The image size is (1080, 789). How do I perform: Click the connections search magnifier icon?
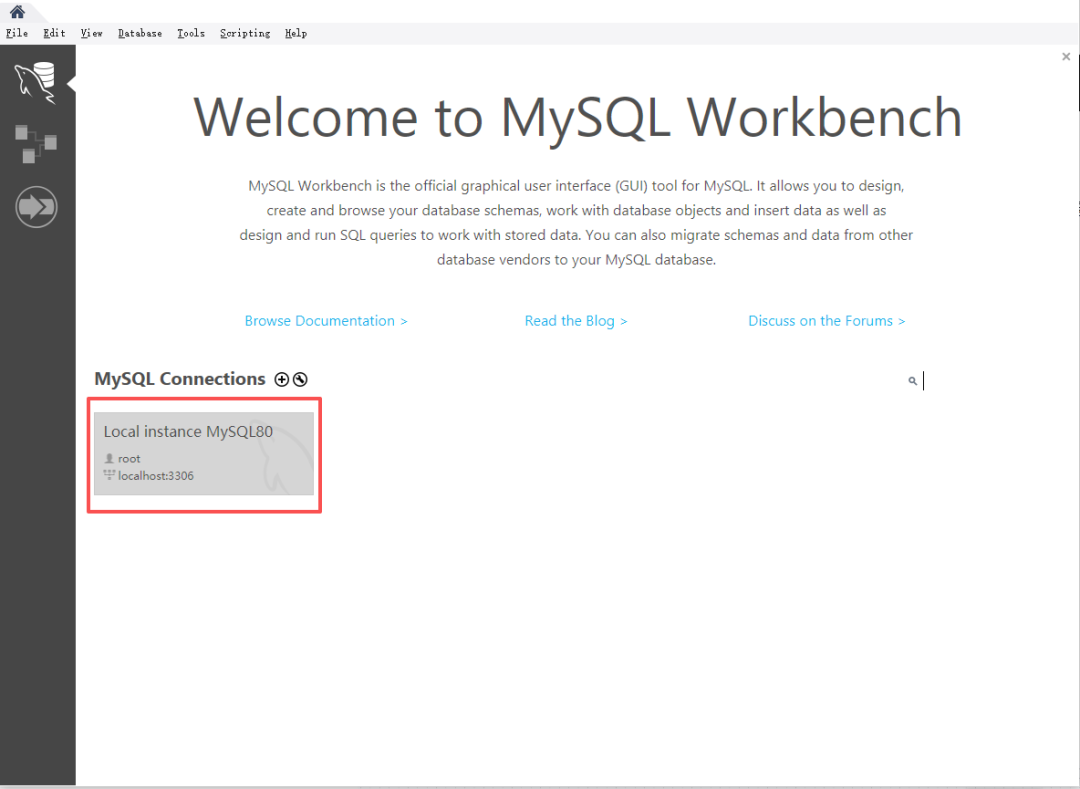(x=913, y=381)
